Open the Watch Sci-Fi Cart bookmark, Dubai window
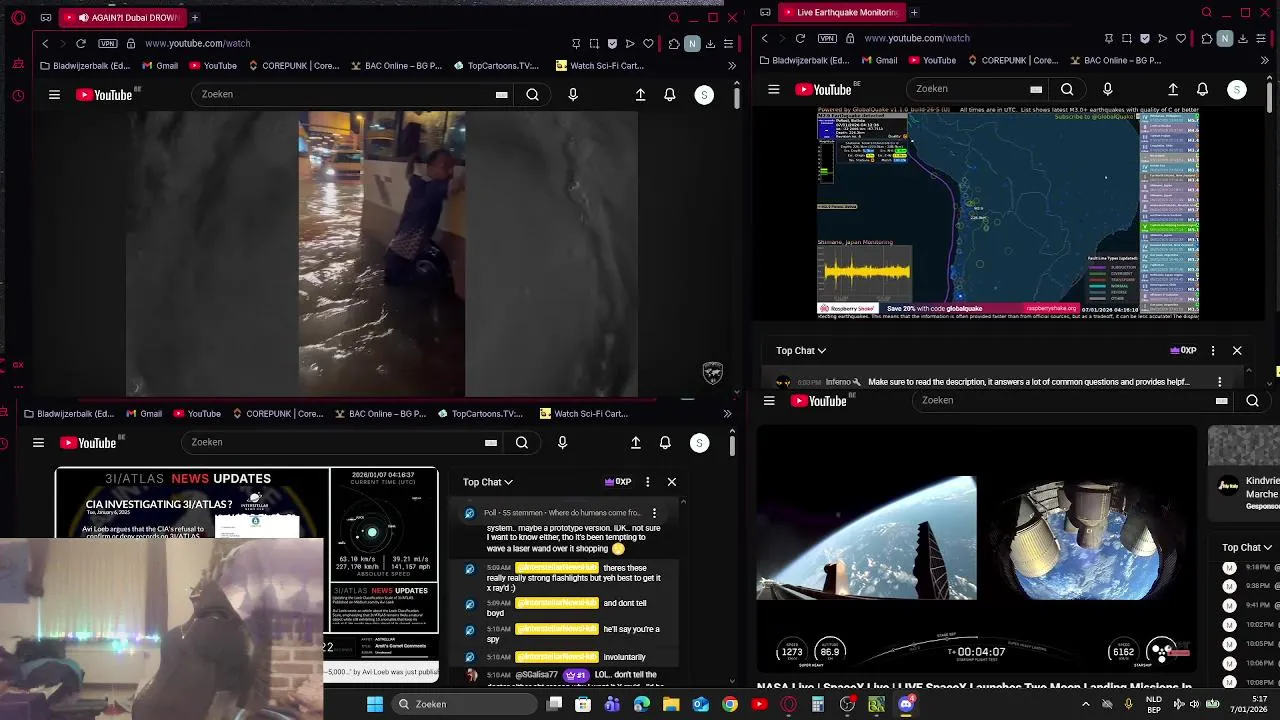This screenshot has width=1280, height=720. [599, 66]
